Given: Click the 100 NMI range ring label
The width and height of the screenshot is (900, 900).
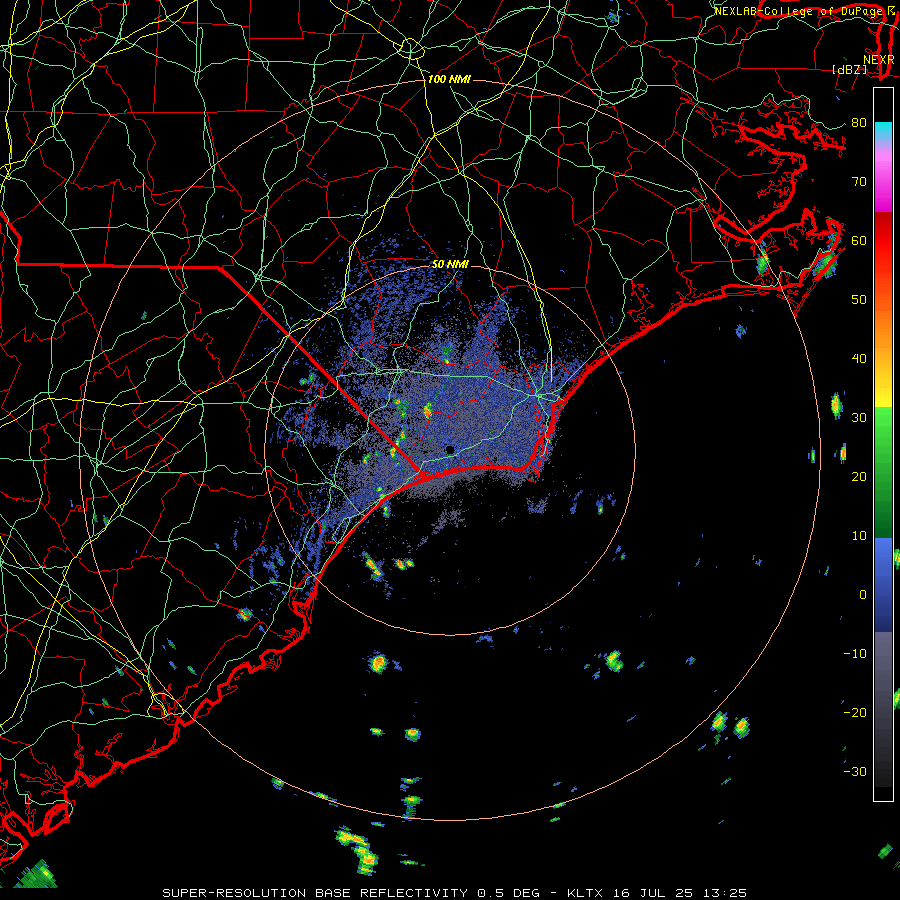Looking at the screenshot, I should (449, 79).
